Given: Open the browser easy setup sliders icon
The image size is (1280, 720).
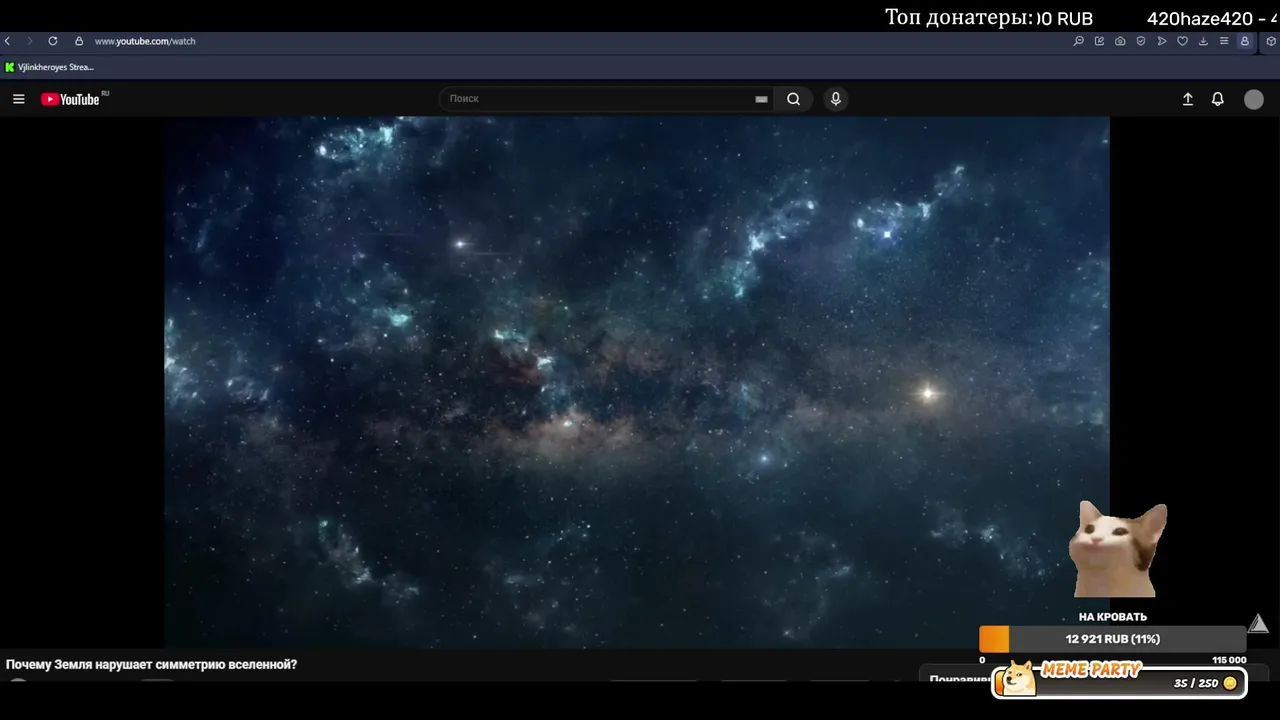Looking at the screenshot, I should pyautogui.click(x=1224, y=41).
